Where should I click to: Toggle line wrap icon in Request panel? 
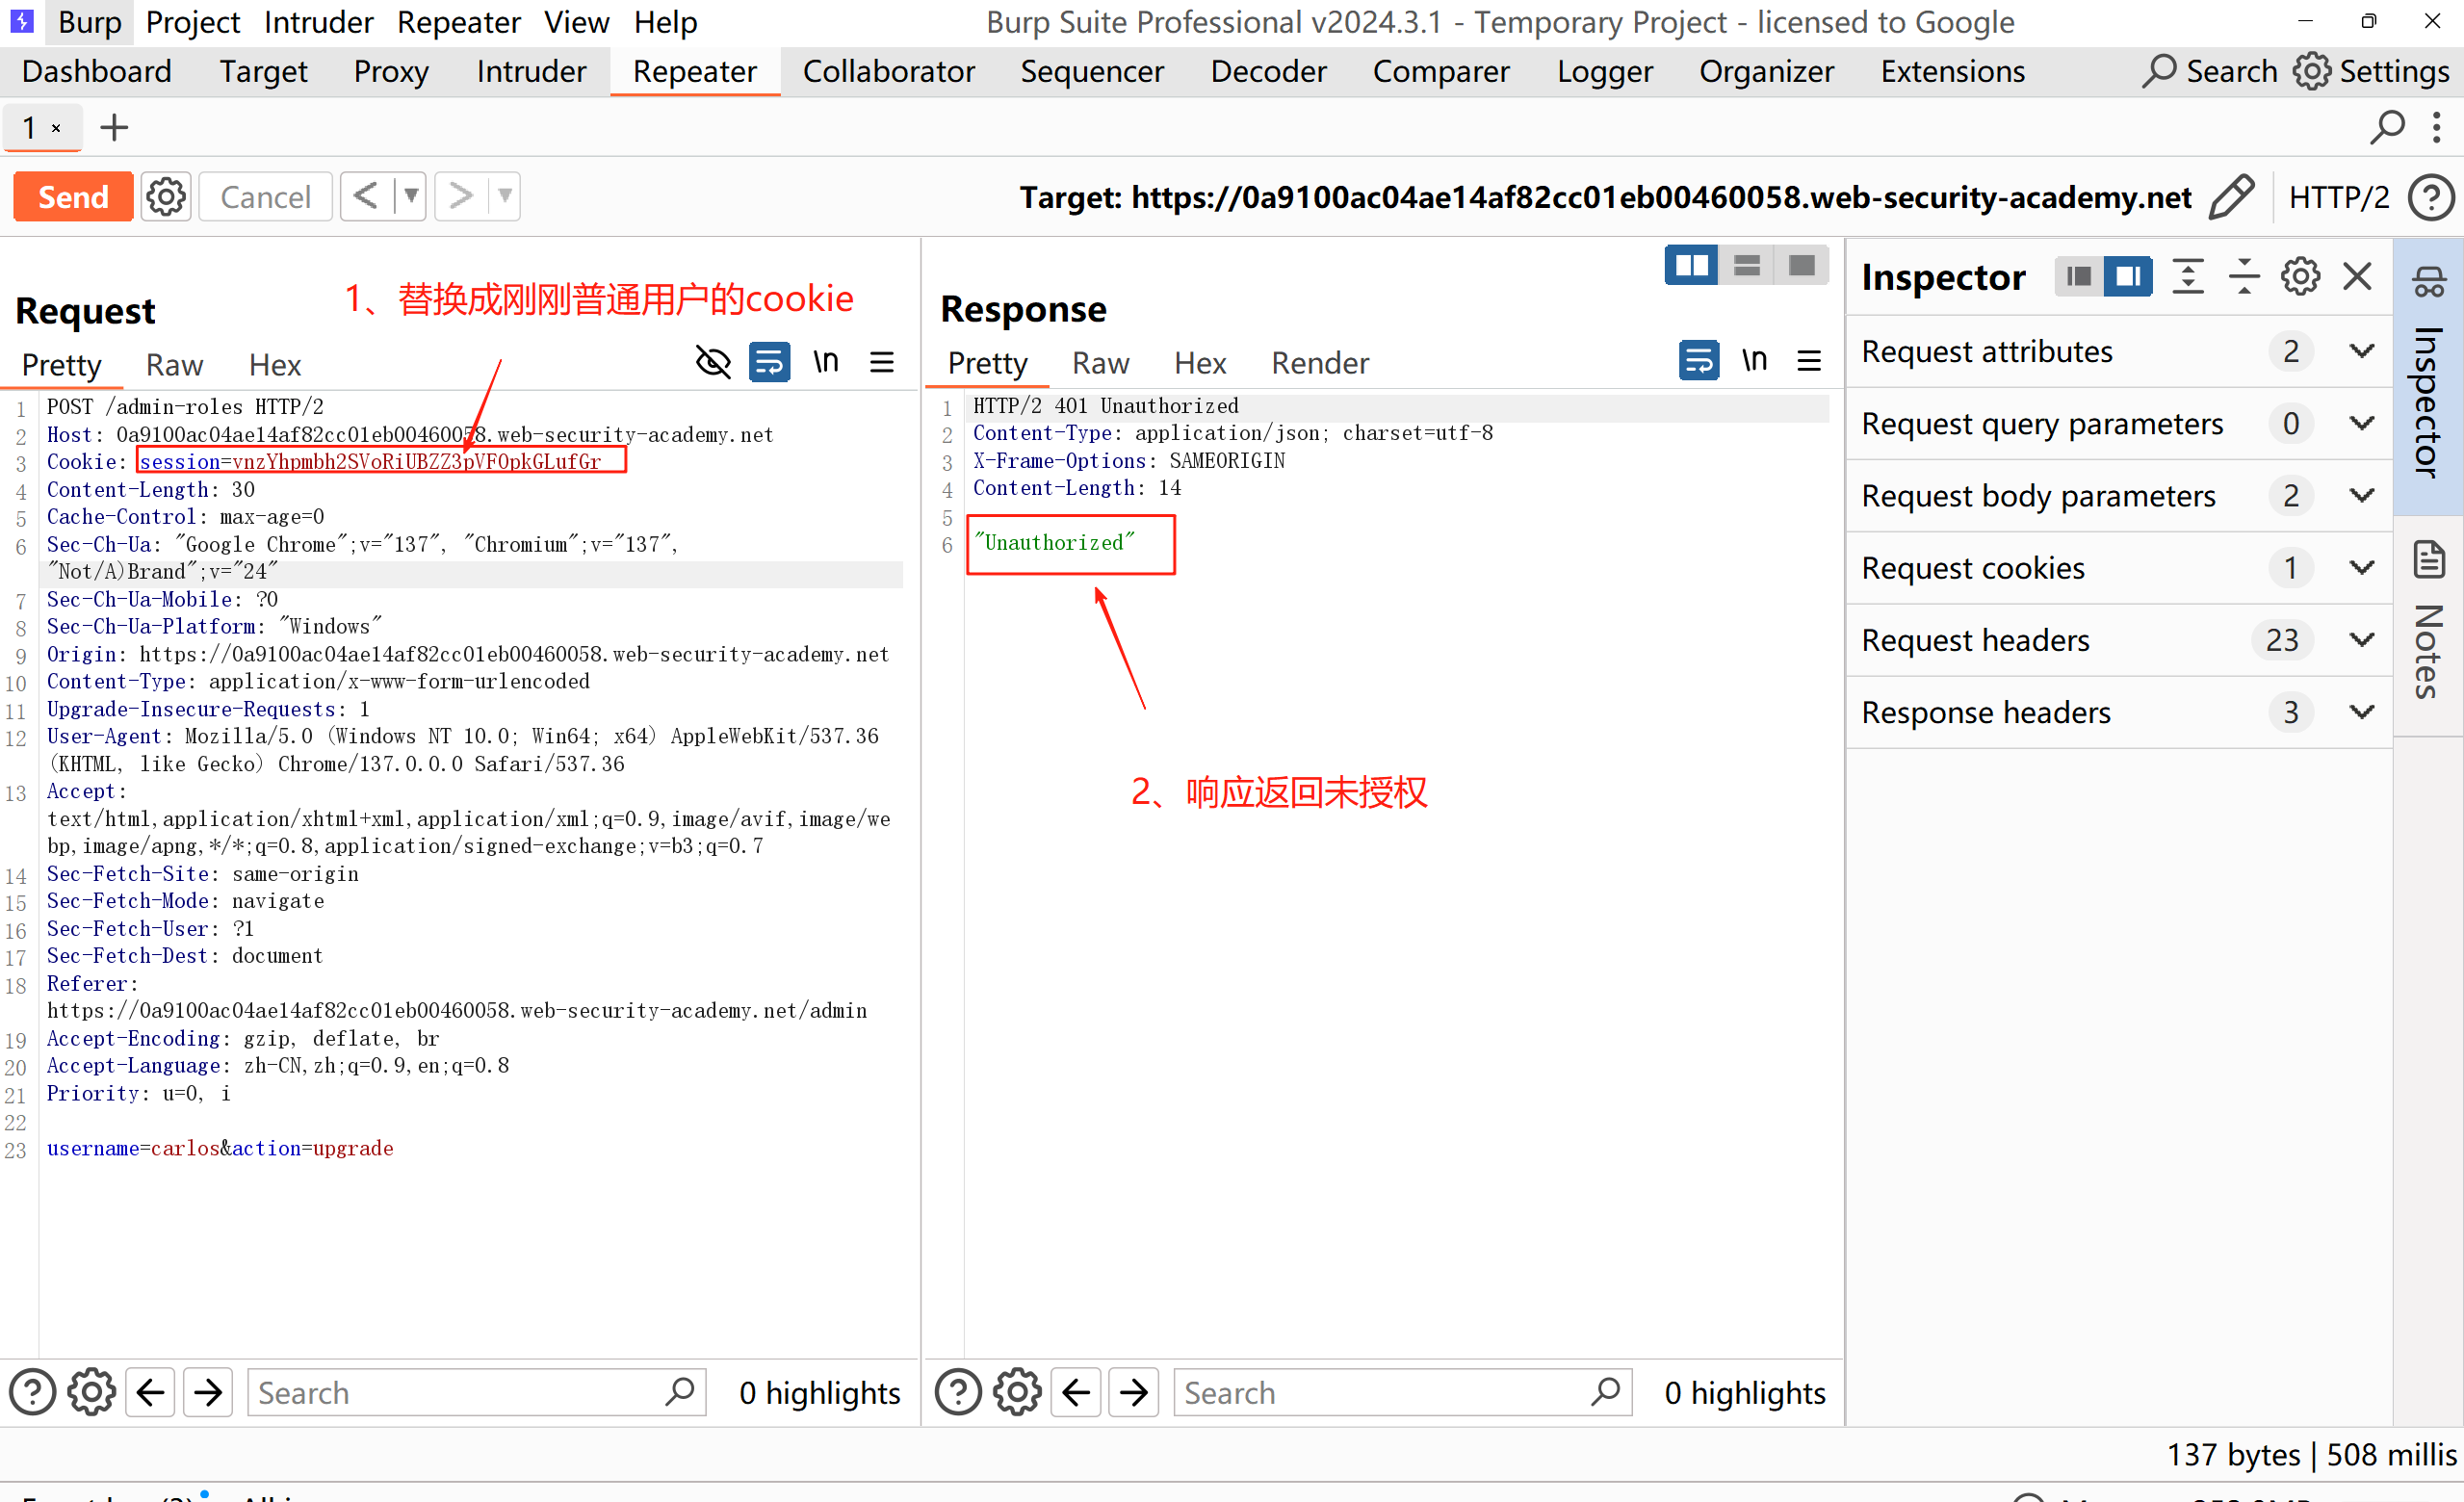click(x=769, y=362)
